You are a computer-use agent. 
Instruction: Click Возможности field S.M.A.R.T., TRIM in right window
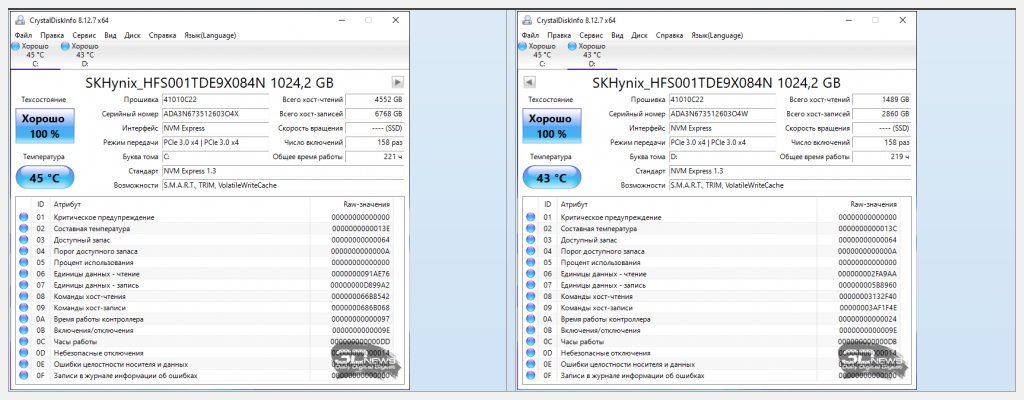coord(790,186)
